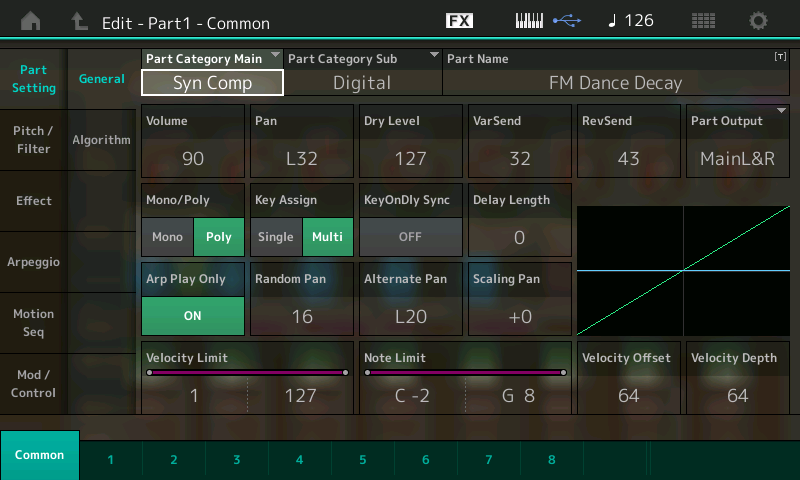Go to the Home screen icon

pyautogui.click(x=31, y=21)
